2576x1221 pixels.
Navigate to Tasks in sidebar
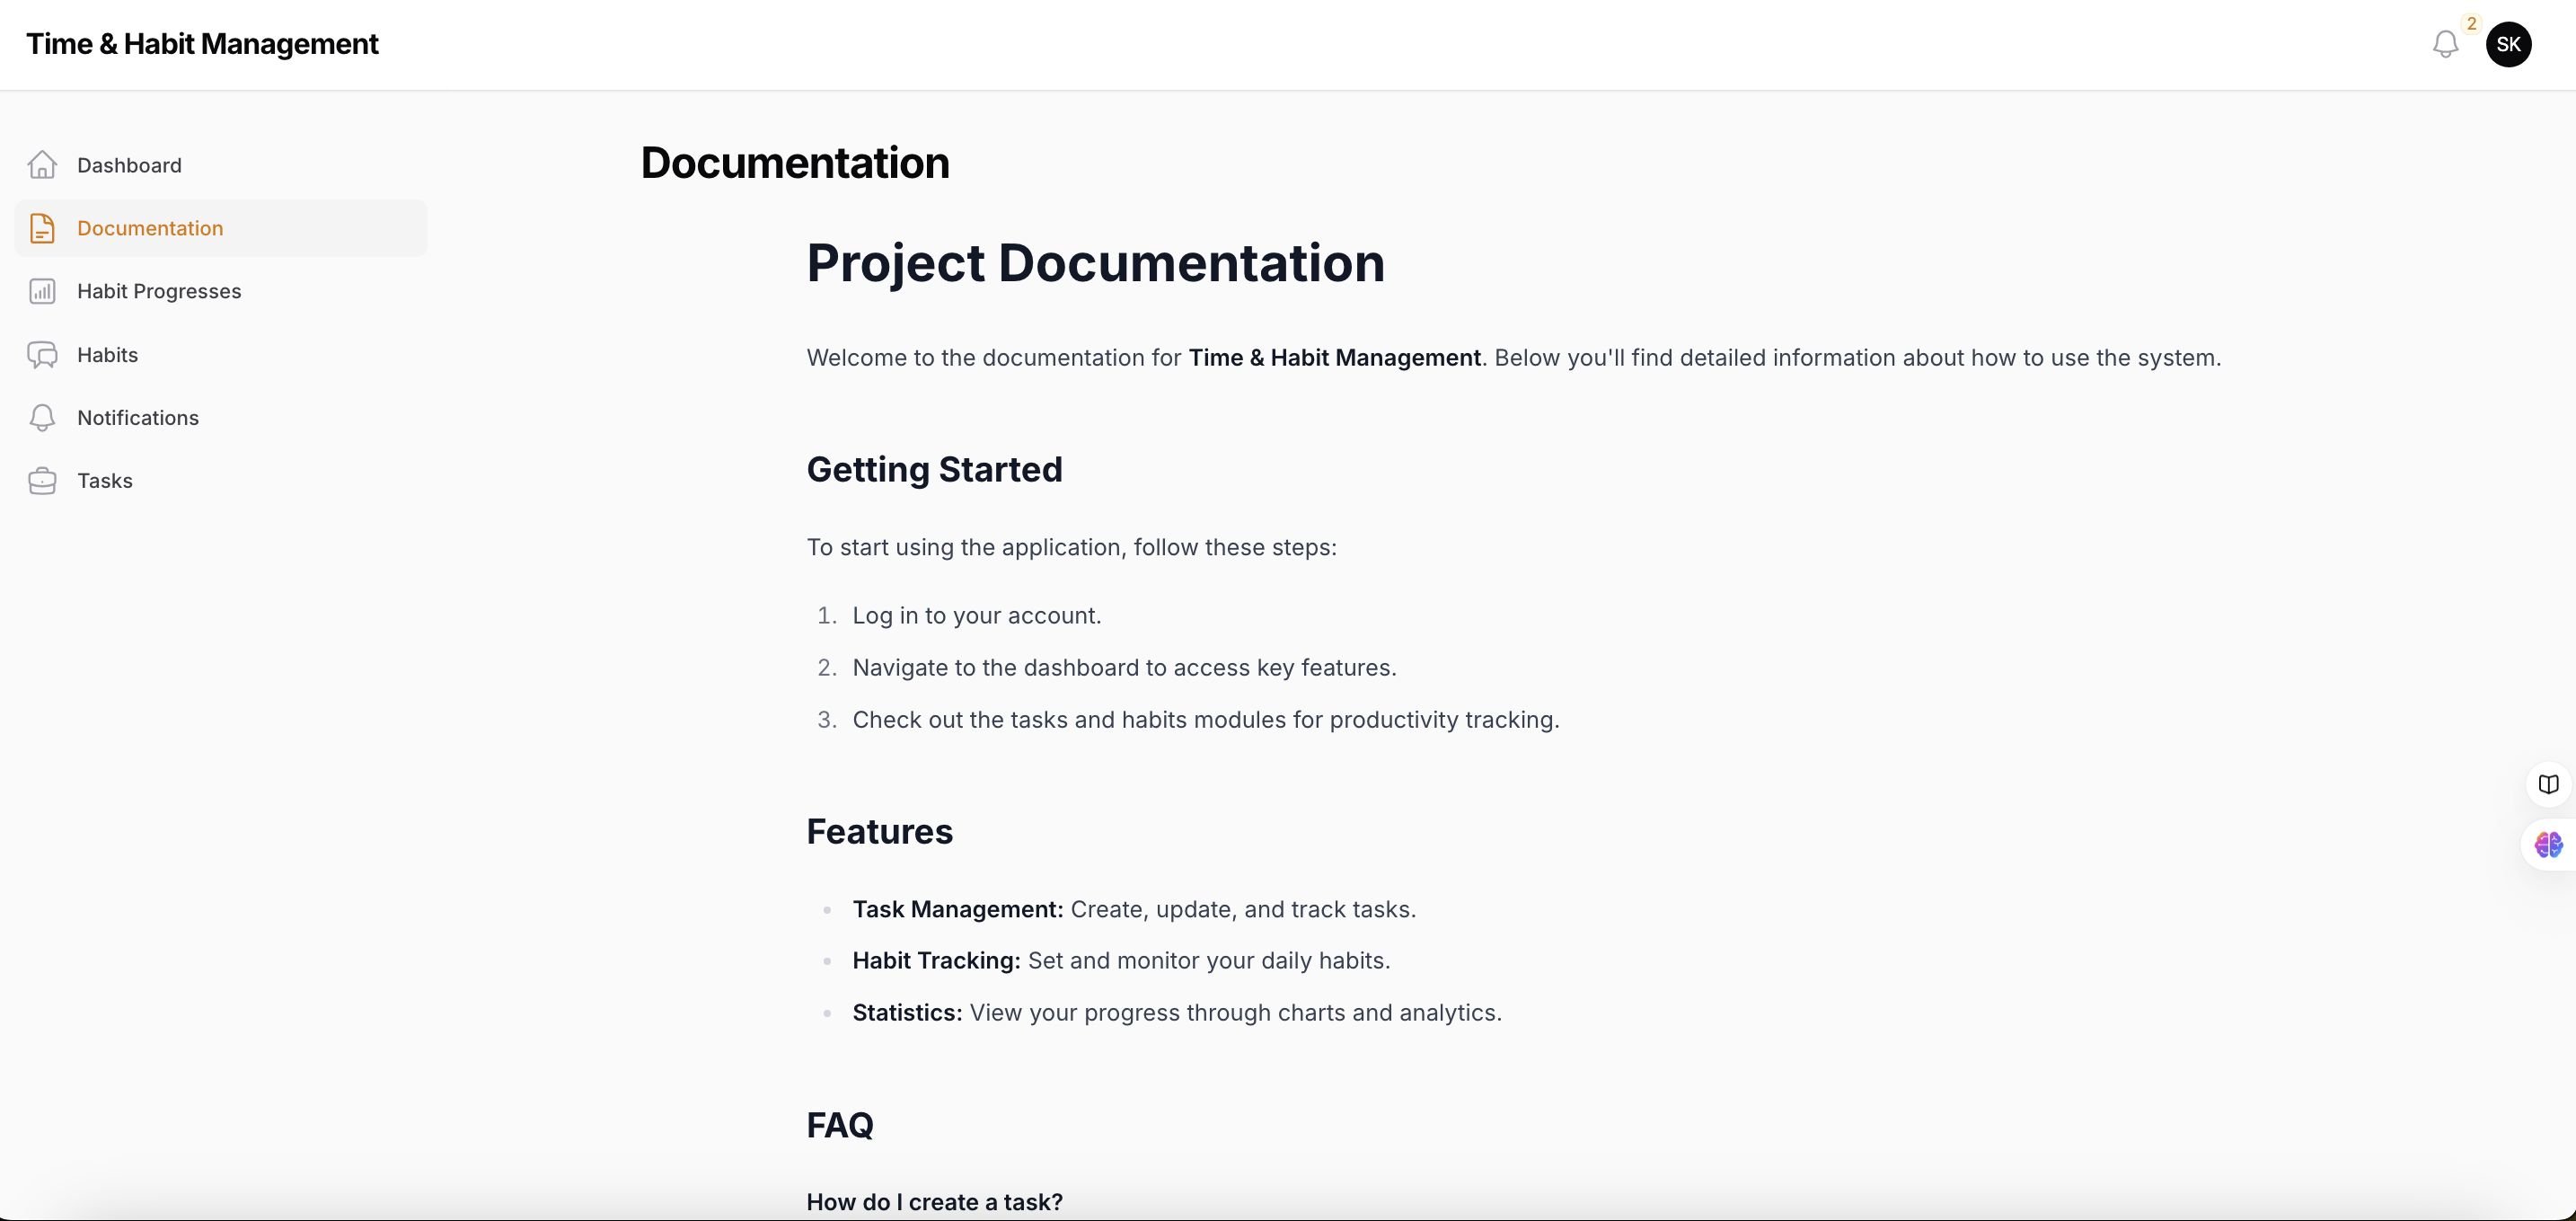tap(105, 481)
